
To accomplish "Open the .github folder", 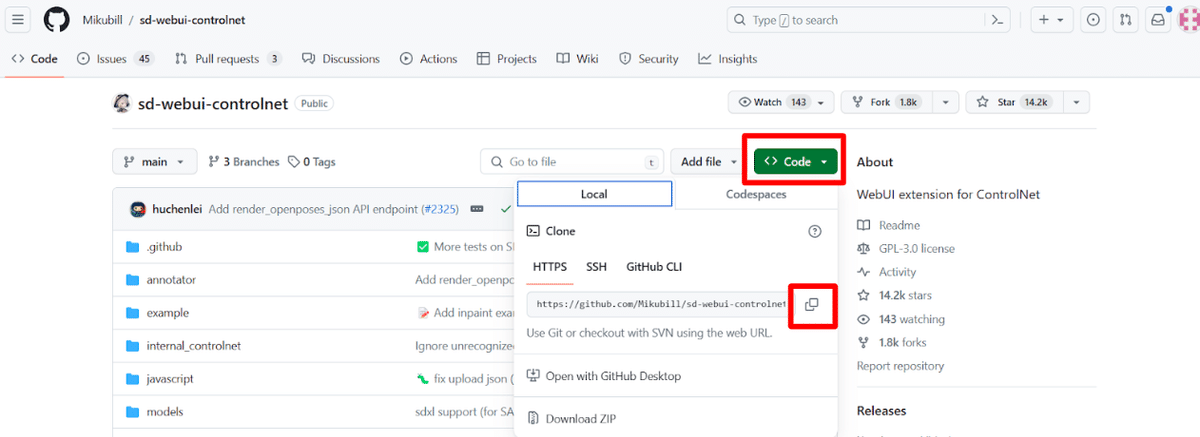I will click(164, 247).
